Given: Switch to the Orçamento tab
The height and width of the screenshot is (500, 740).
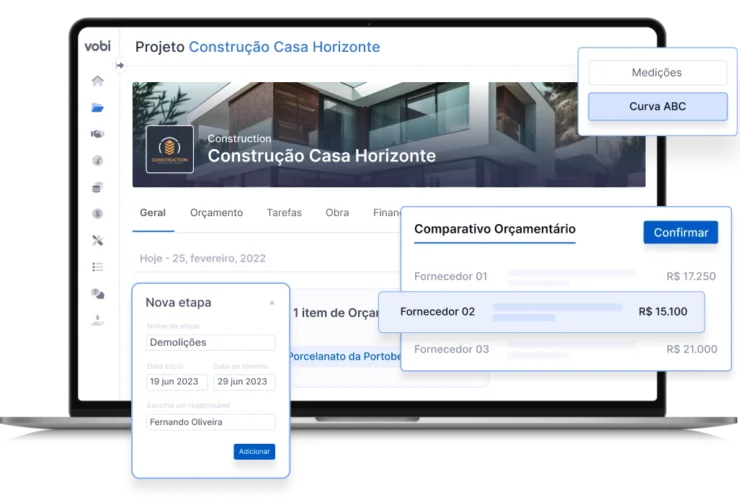Looking at the screenshot, I should click(216, 213).
